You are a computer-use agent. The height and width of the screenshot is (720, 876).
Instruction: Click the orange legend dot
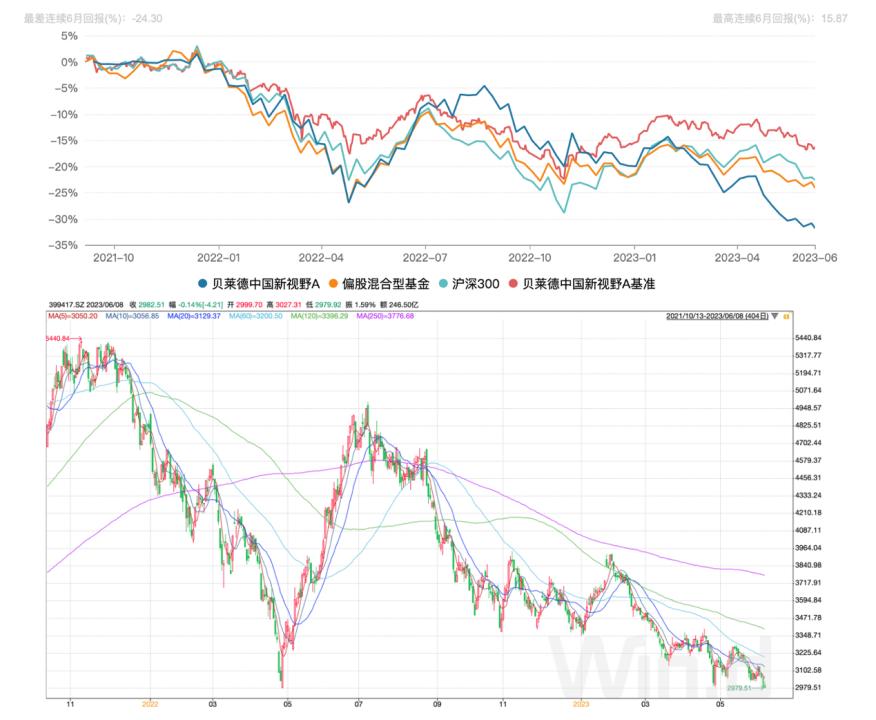333,284
